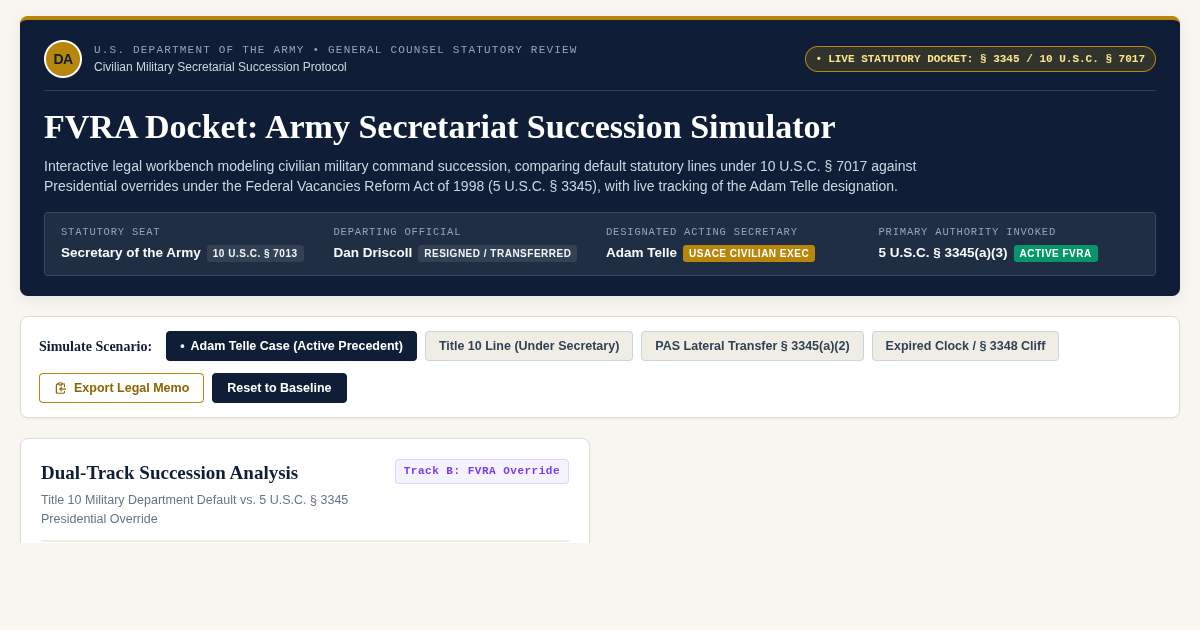Click Civilian Military Secretarial Succession Protocol subtitle

point(220,67)
